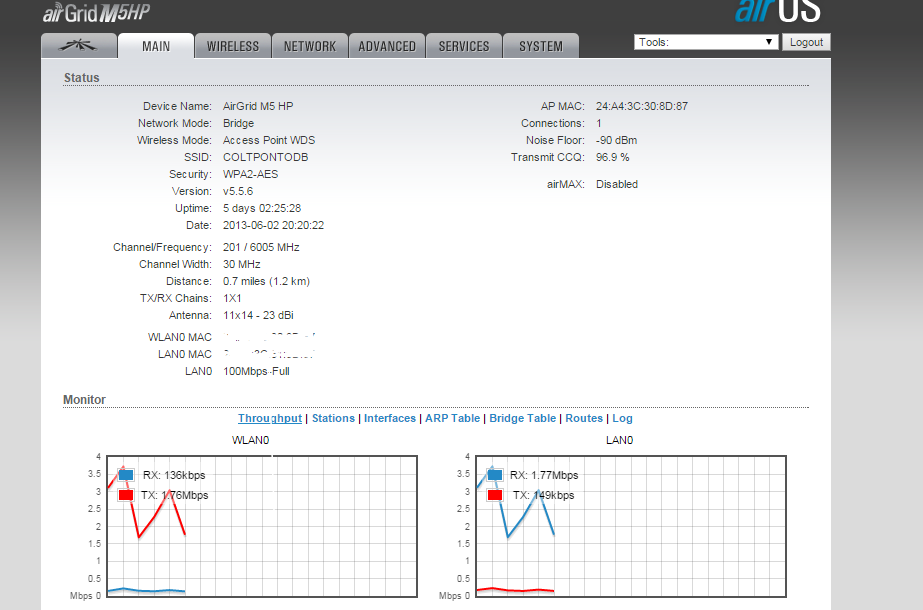Open the Stations monitor link
The height and width of the screenshot is (610, 923).
pyautogui.click(x=333, y=418)
